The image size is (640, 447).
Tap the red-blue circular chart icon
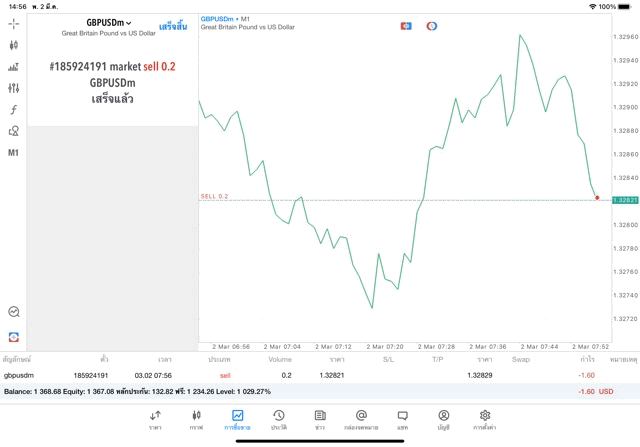click(432, 25)
